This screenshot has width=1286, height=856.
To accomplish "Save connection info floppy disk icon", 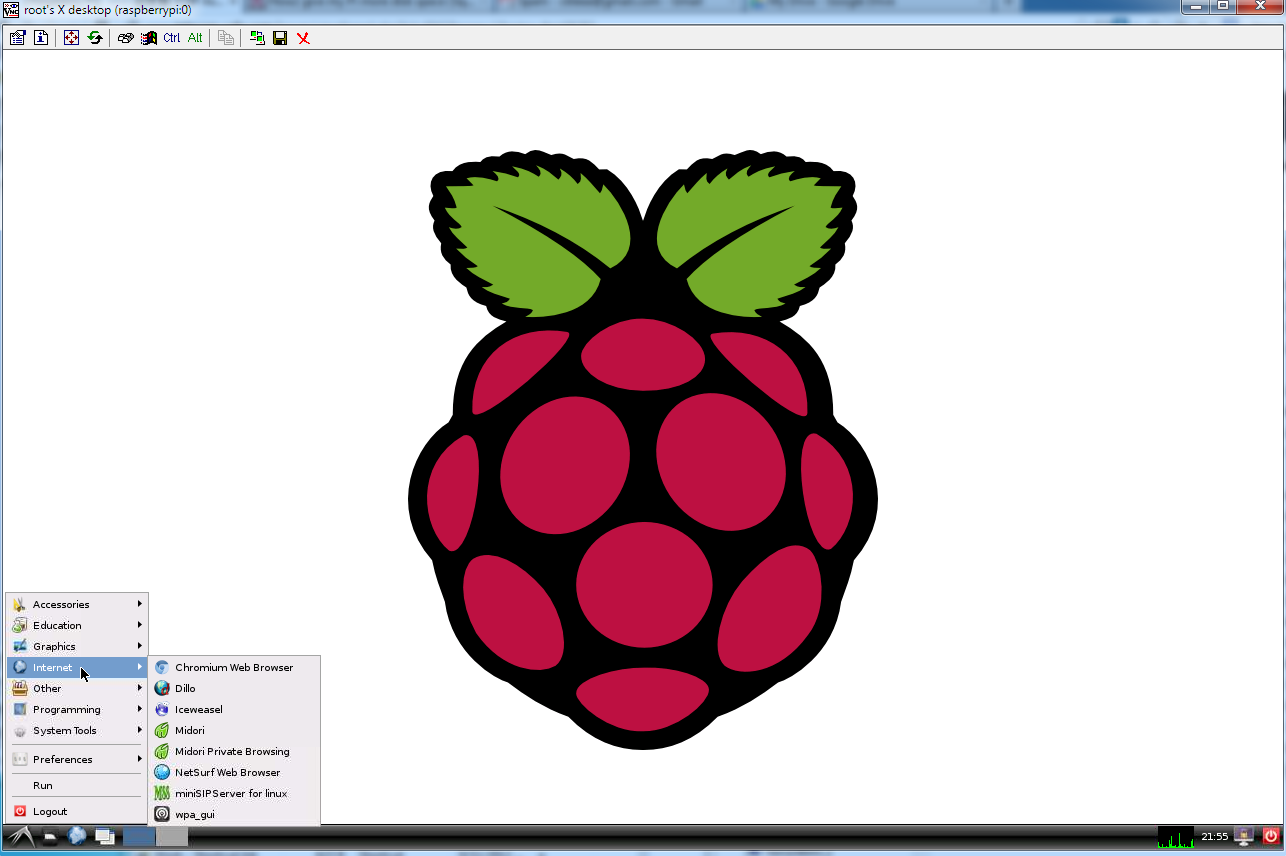I will tap(280, 38).
